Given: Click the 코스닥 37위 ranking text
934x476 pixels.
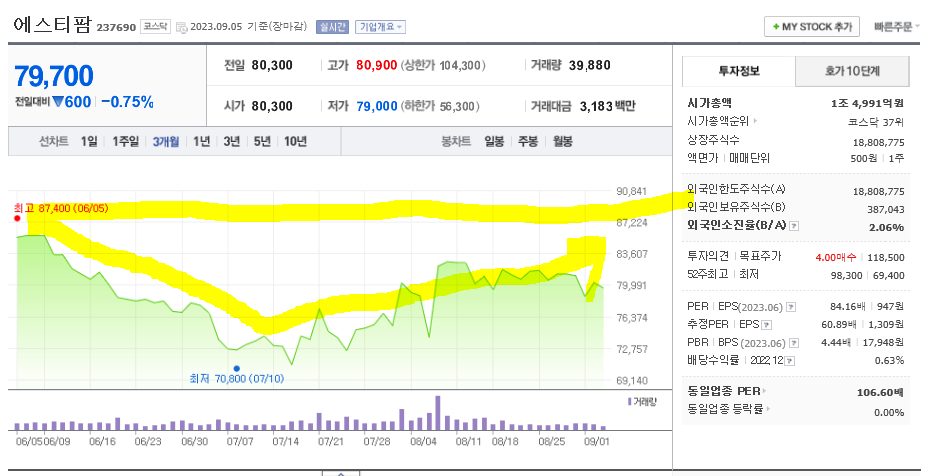Looking at the screenshot, I should tap(876, 122).
